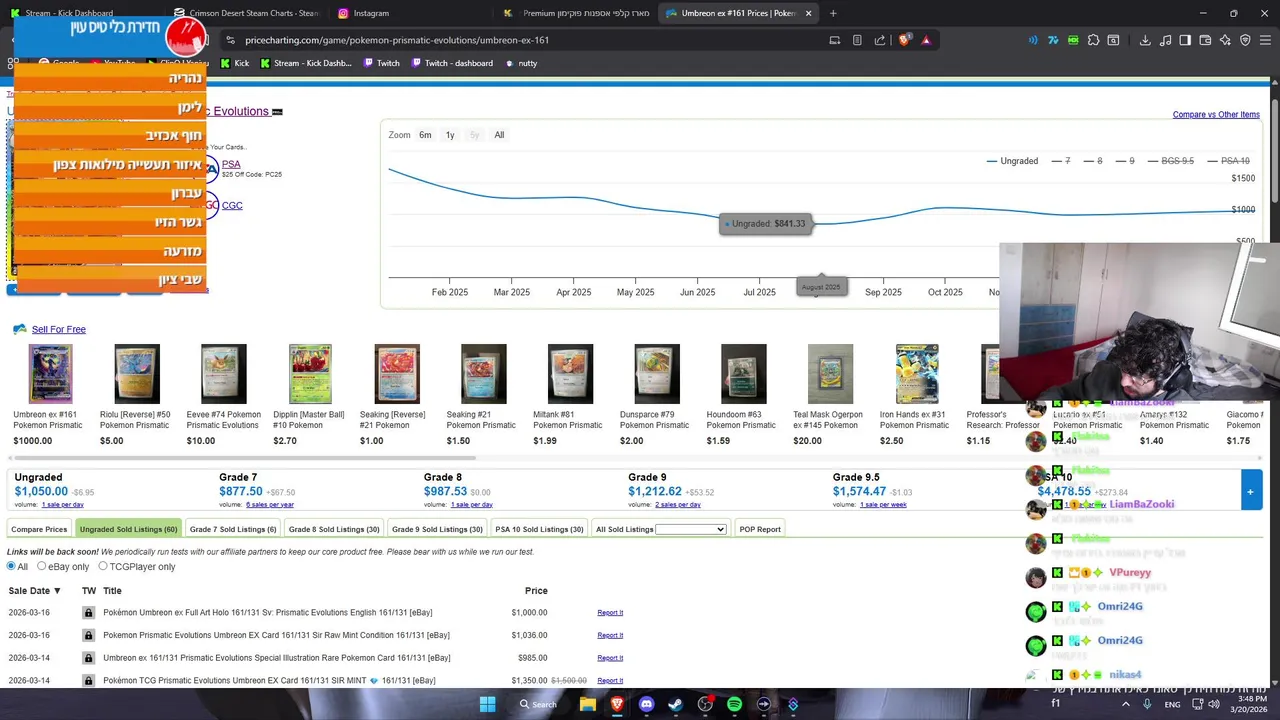Select the eBay only radio button
The image size is (1280, 720).
42,566
